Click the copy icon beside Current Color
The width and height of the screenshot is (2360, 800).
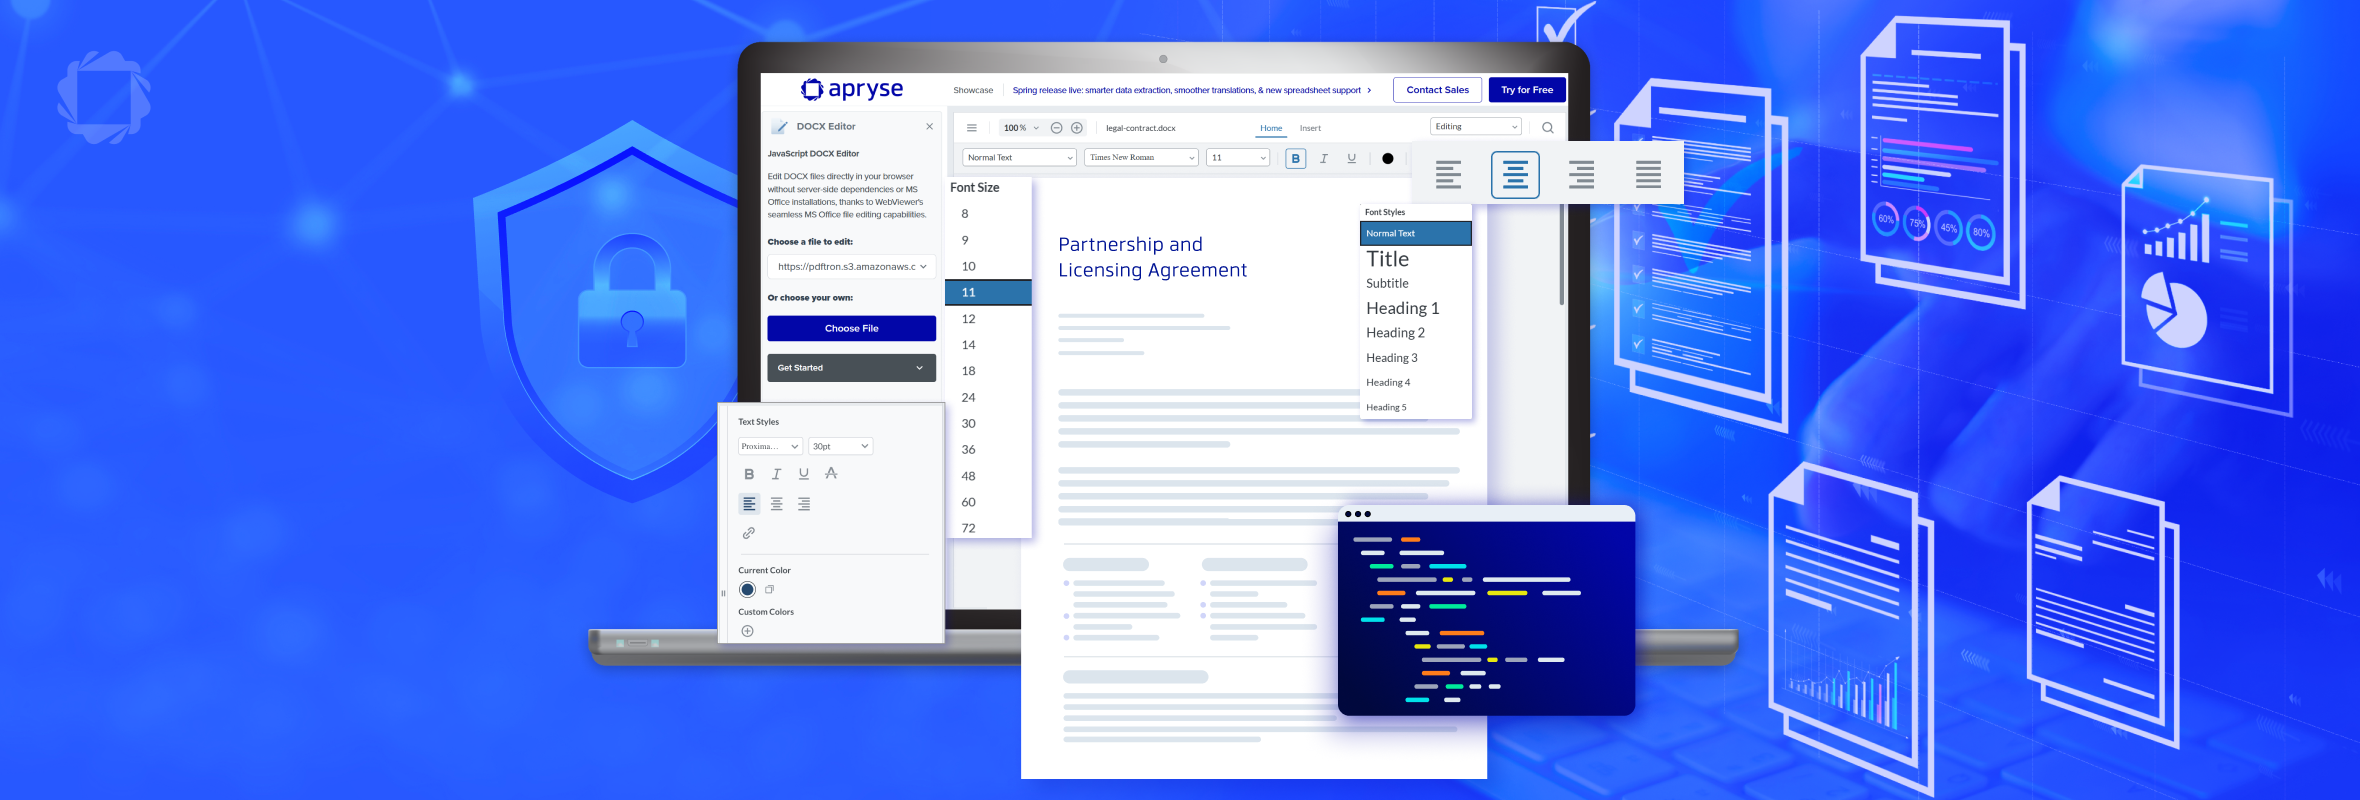click(x=769, y=589)
